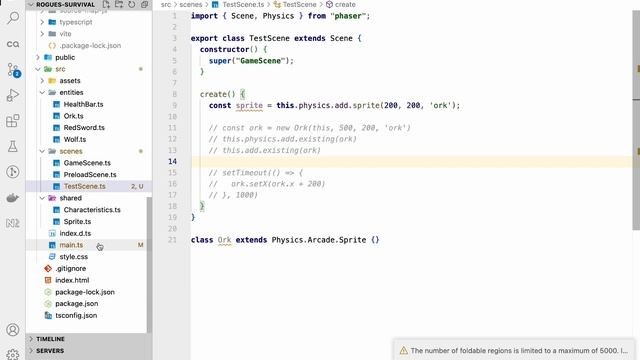The height and width of the screenshot is (360, 640).
Task: Open index.html file
Action: [x=72, y=280]
